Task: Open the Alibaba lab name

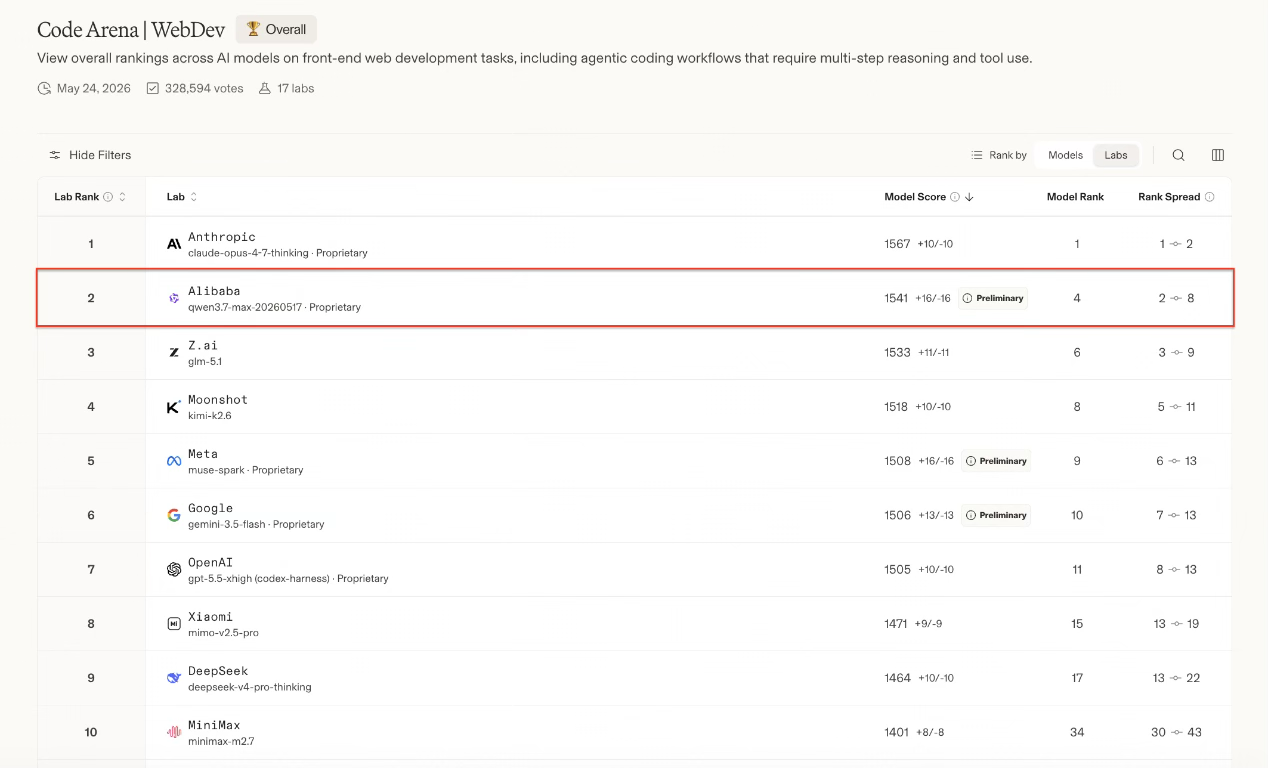Action: 214,291
